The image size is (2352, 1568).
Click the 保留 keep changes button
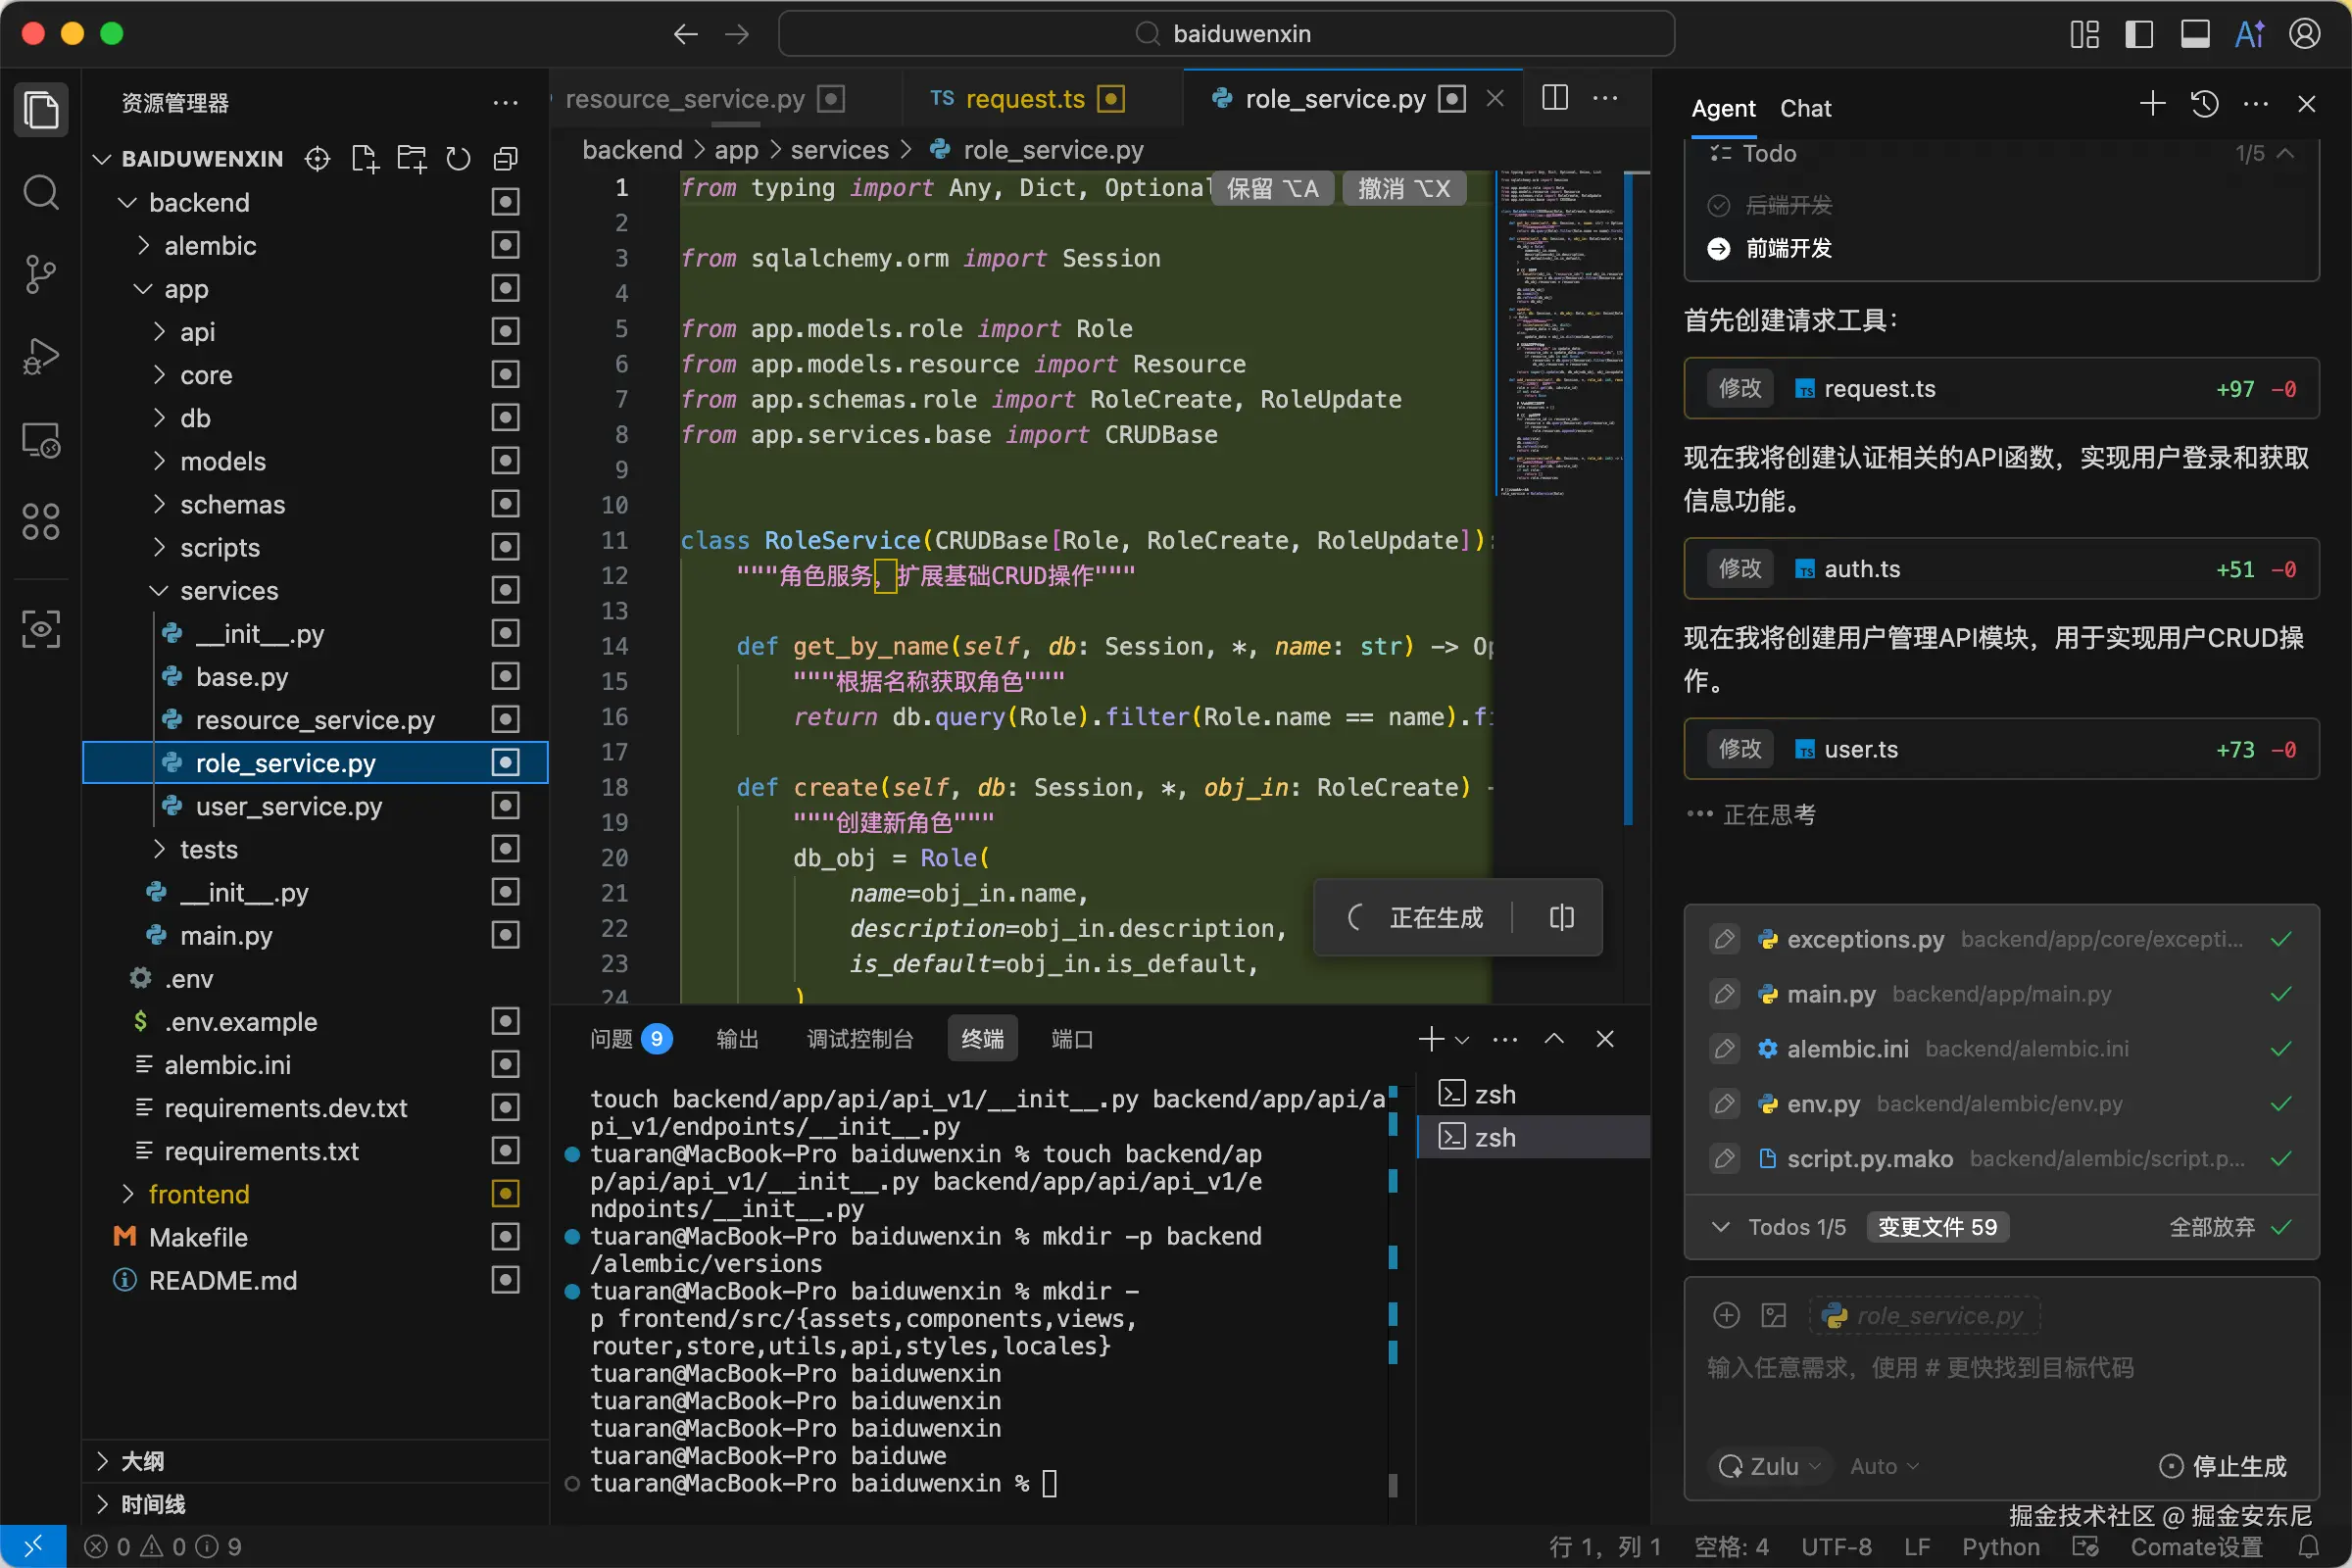pos(1271,188)
